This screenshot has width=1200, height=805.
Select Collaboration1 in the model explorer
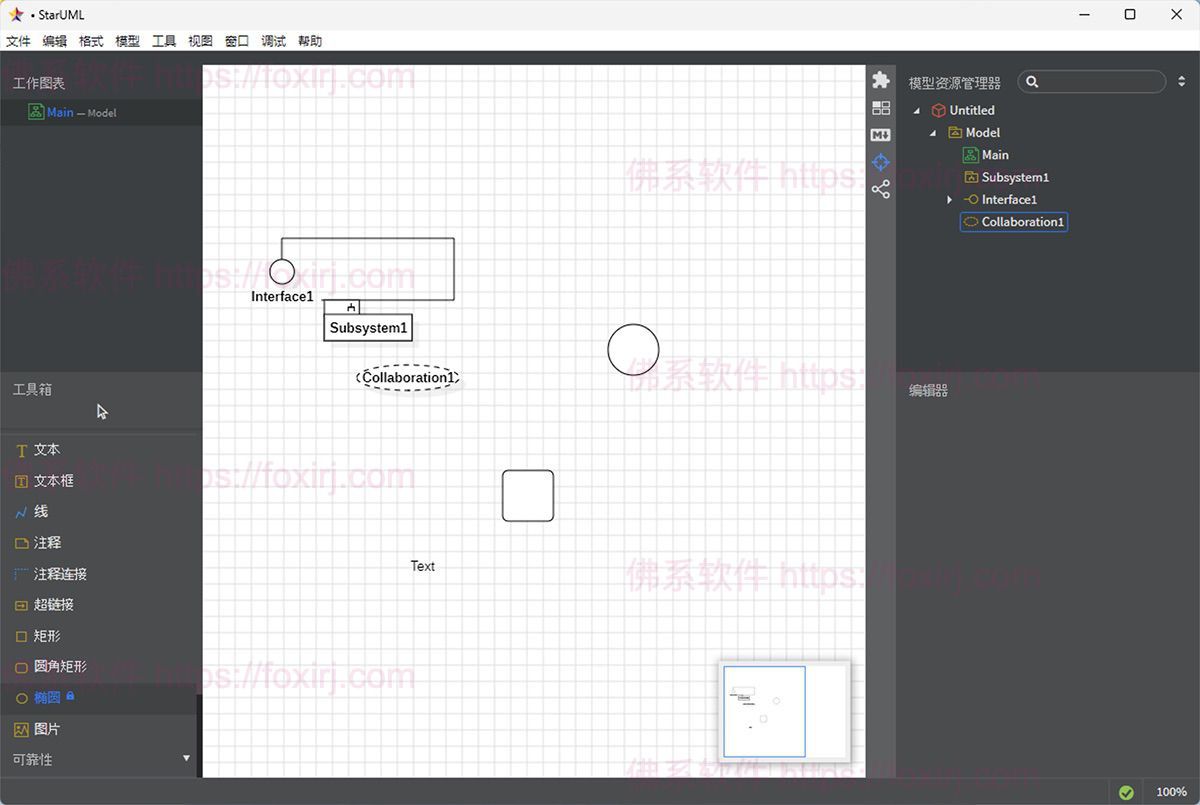tap(1020, 222)
